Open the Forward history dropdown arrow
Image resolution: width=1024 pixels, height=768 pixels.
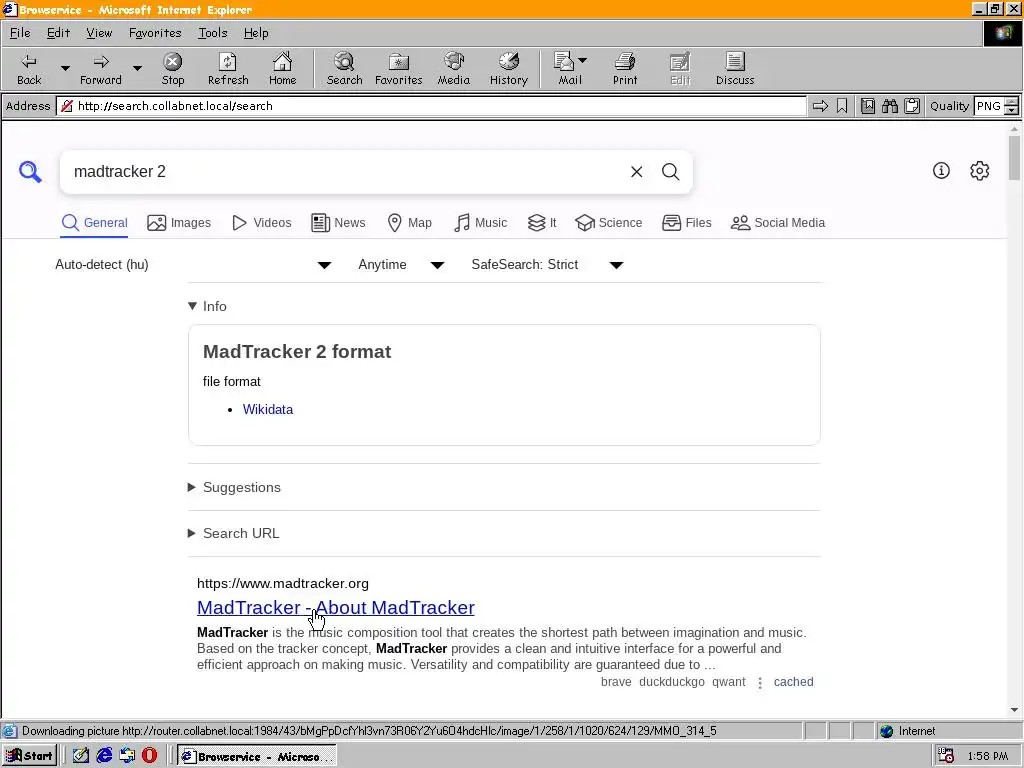pos(137,68)
